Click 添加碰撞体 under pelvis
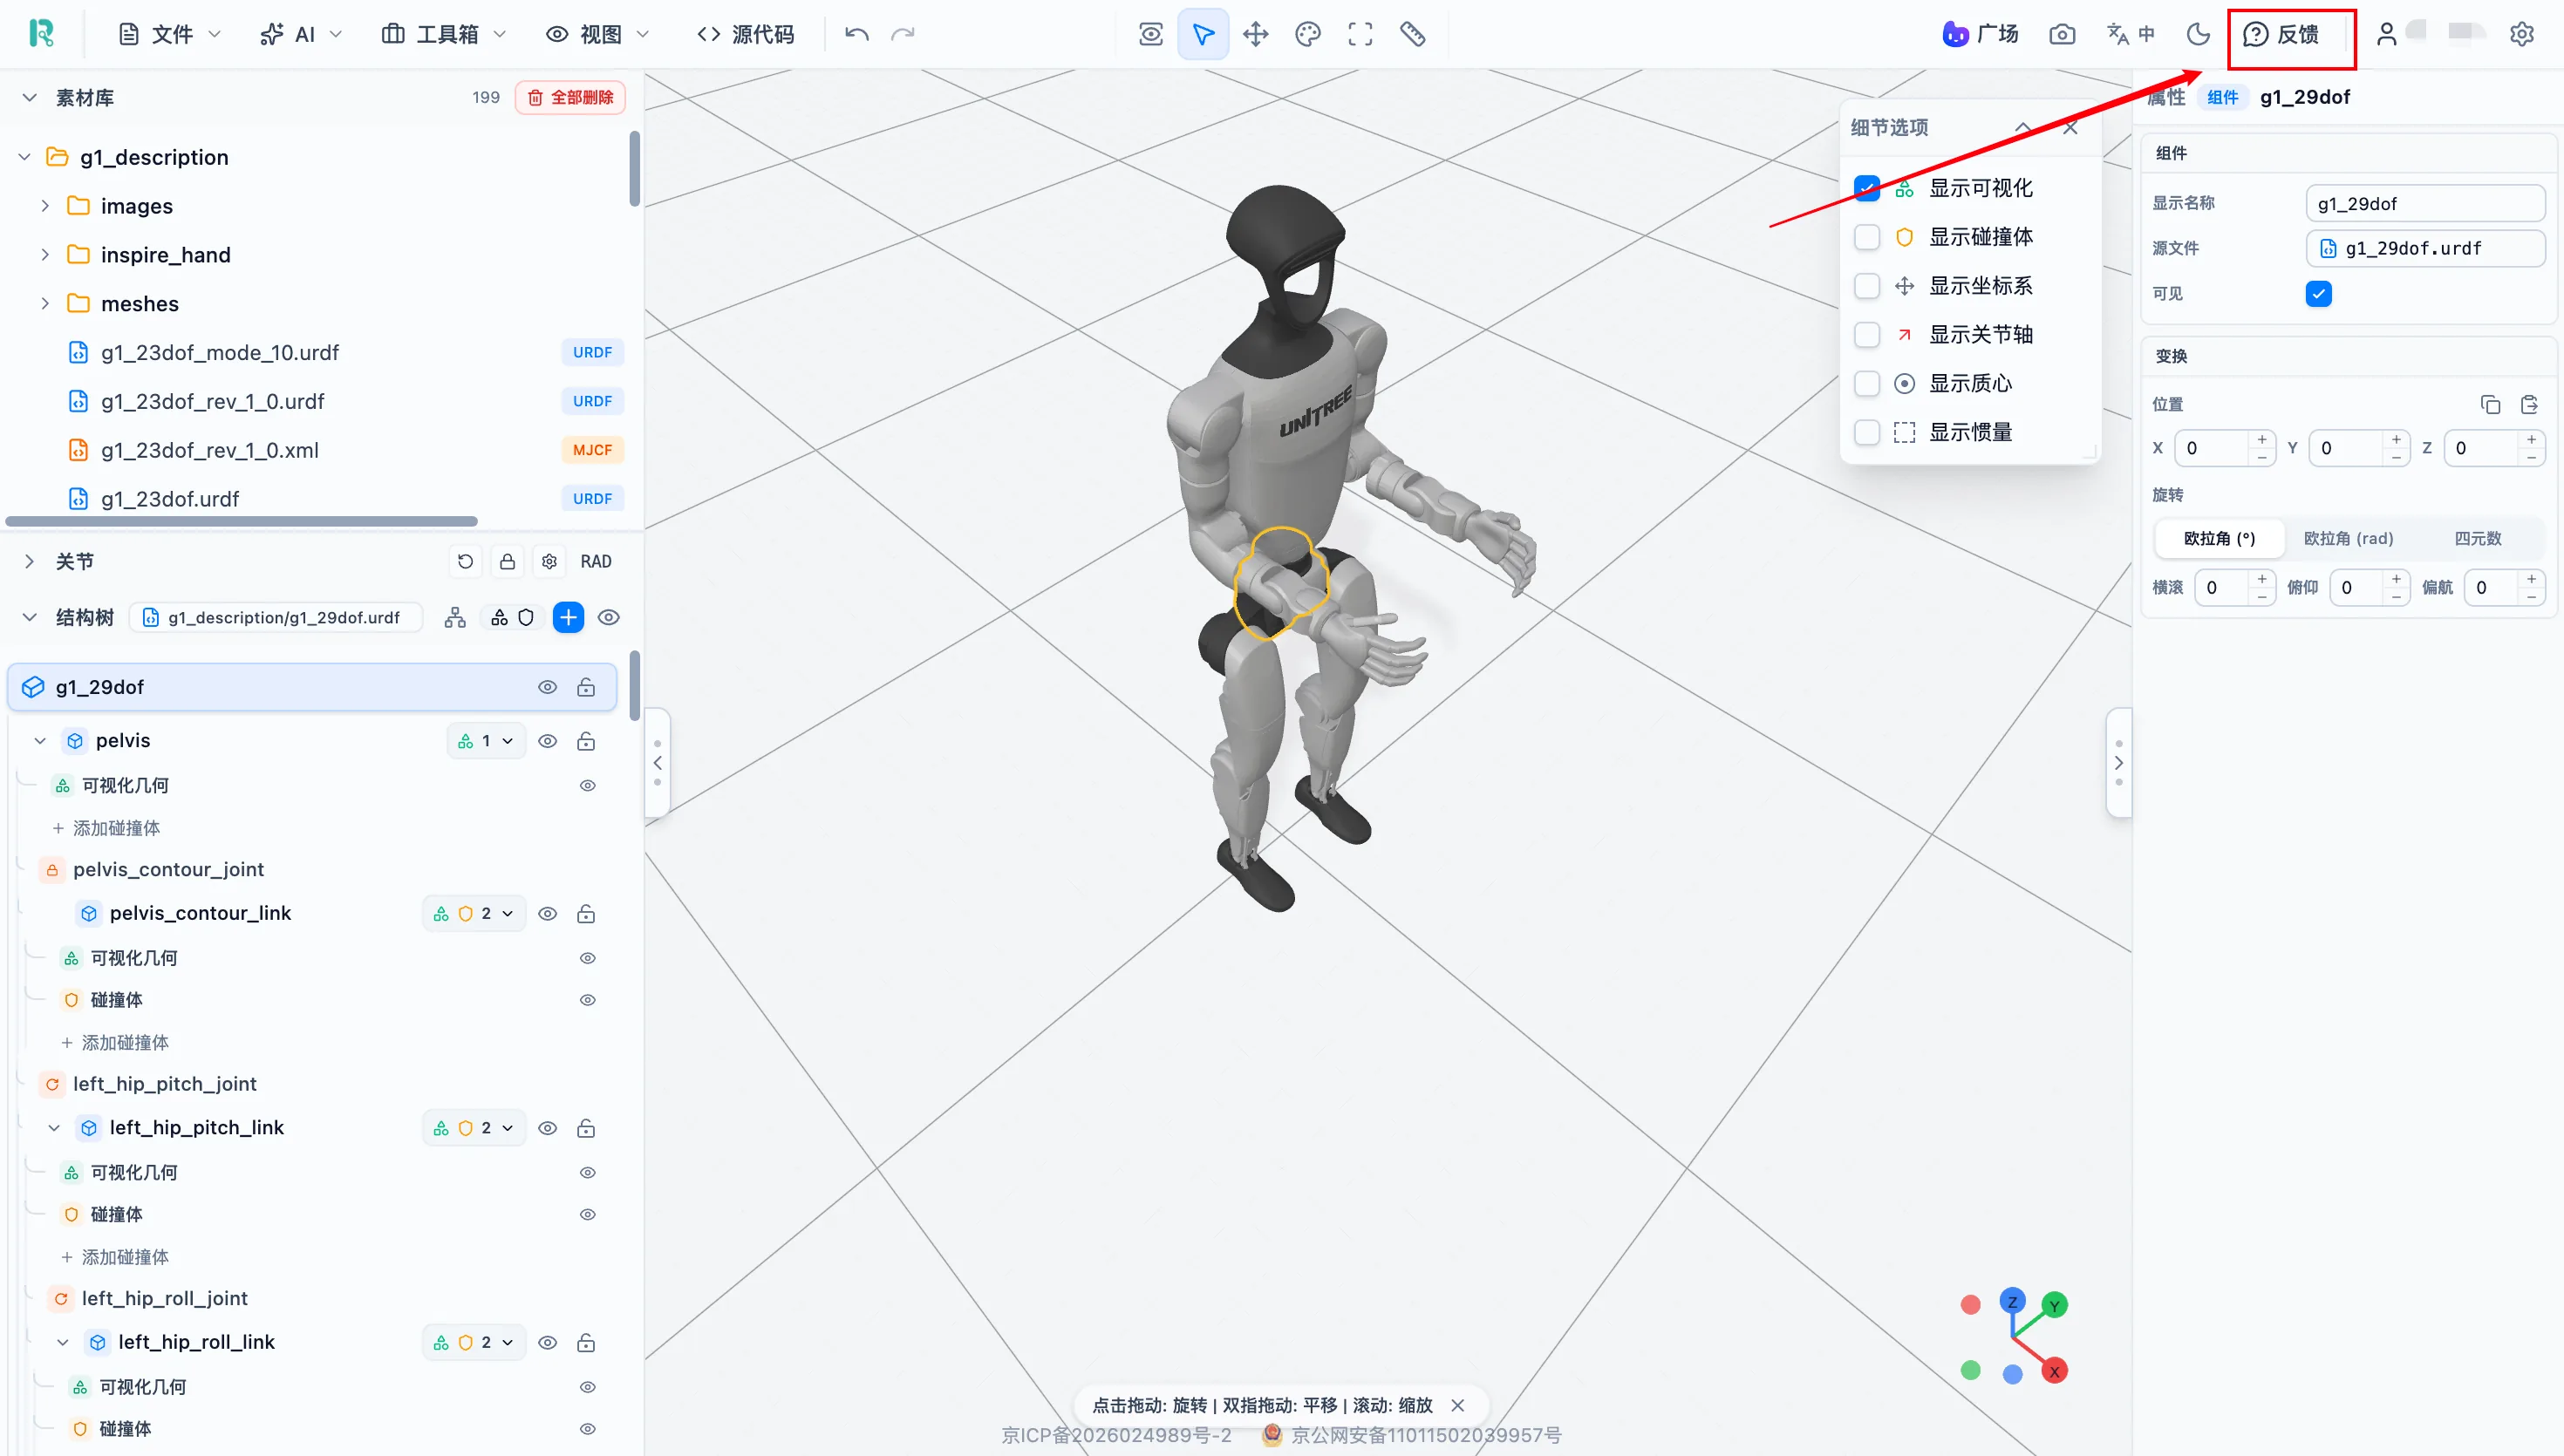The height and width of the screenshot is (1456, 2564). tap(106, 828)
